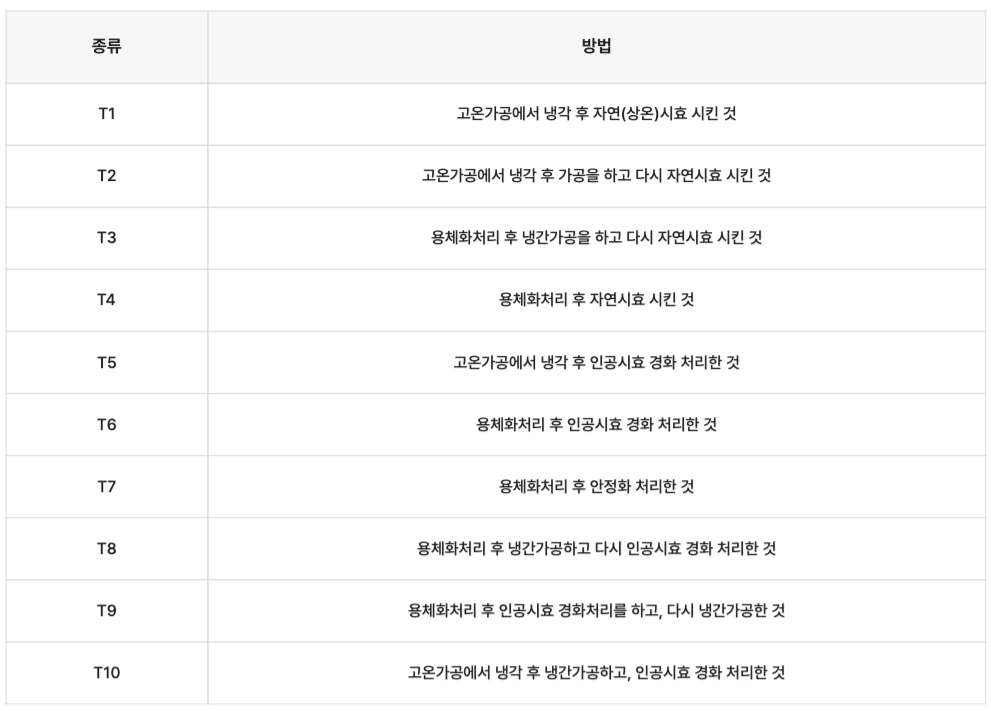Screen dimensions: 991x711
Task: Click T1 description about 자연(상온)시효
Action: pyautogui.click(x=596, y=114)
